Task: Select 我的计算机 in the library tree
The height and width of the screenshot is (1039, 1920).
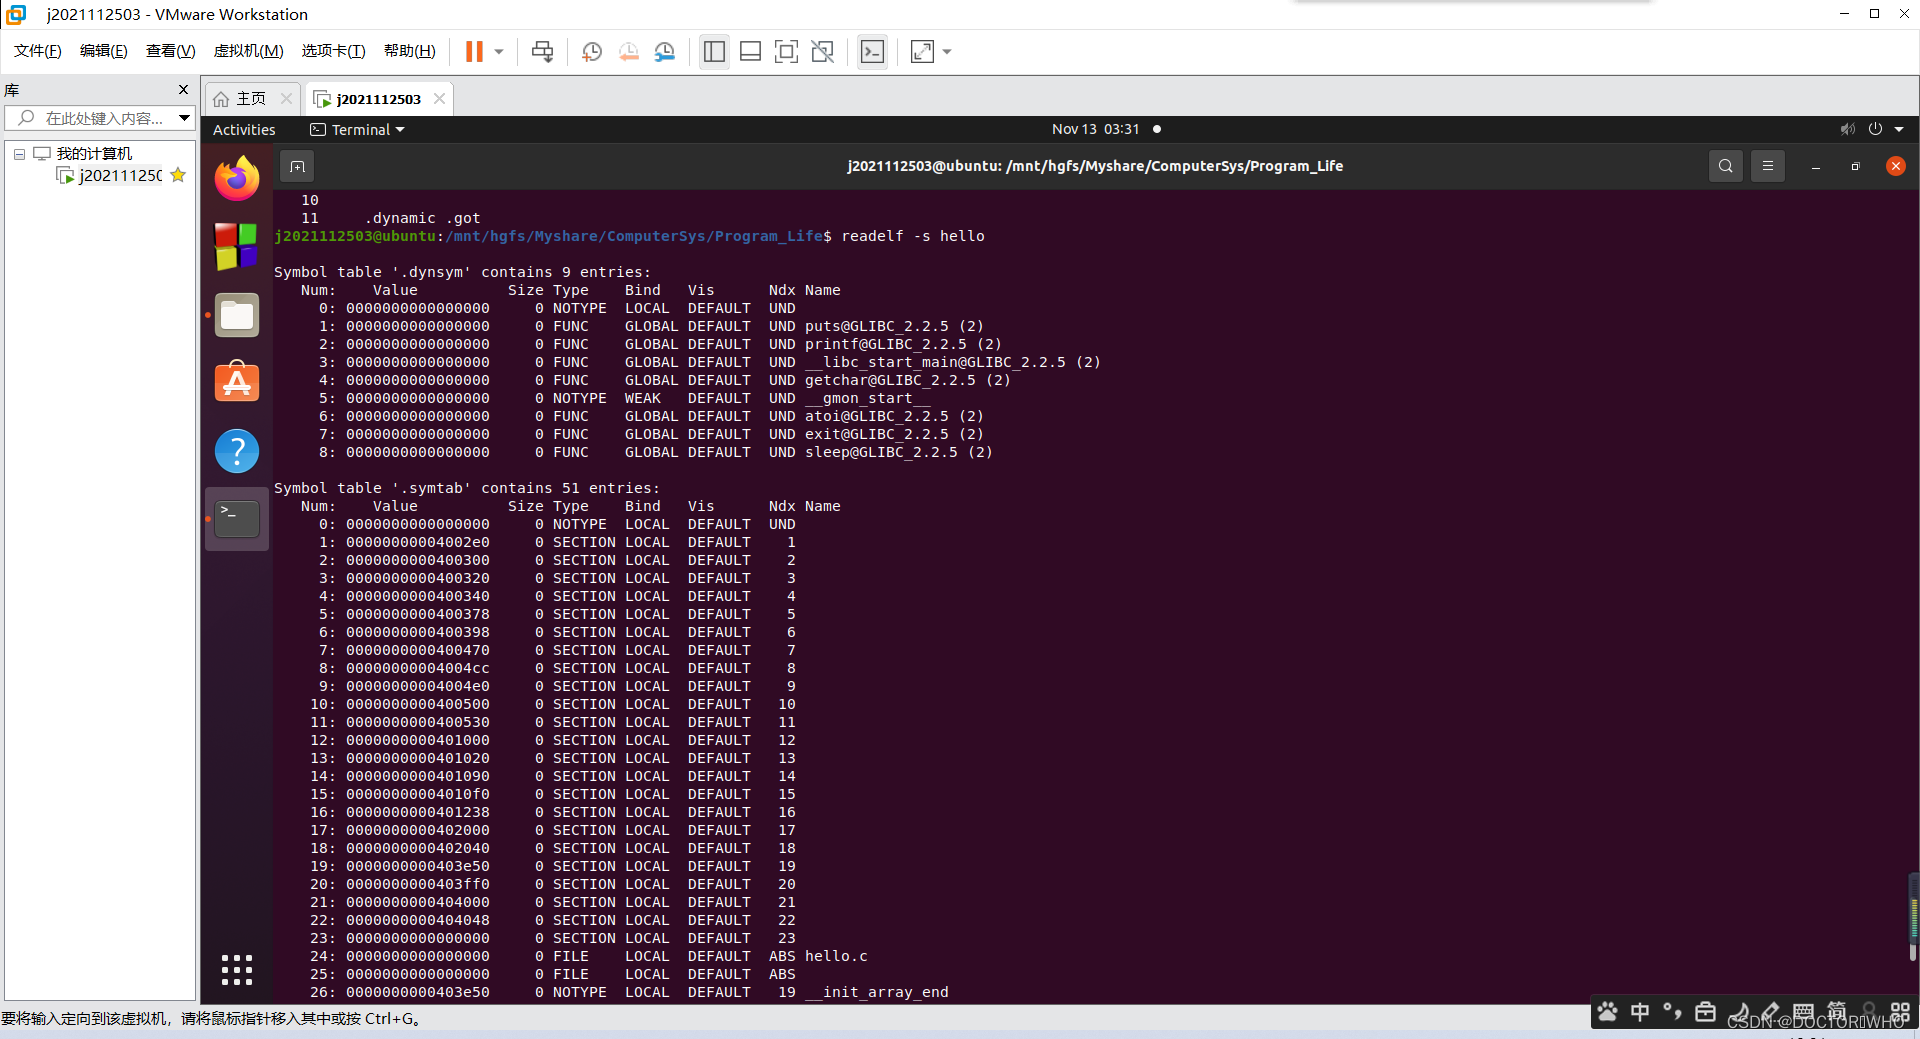Action: (x=94, y=154)
